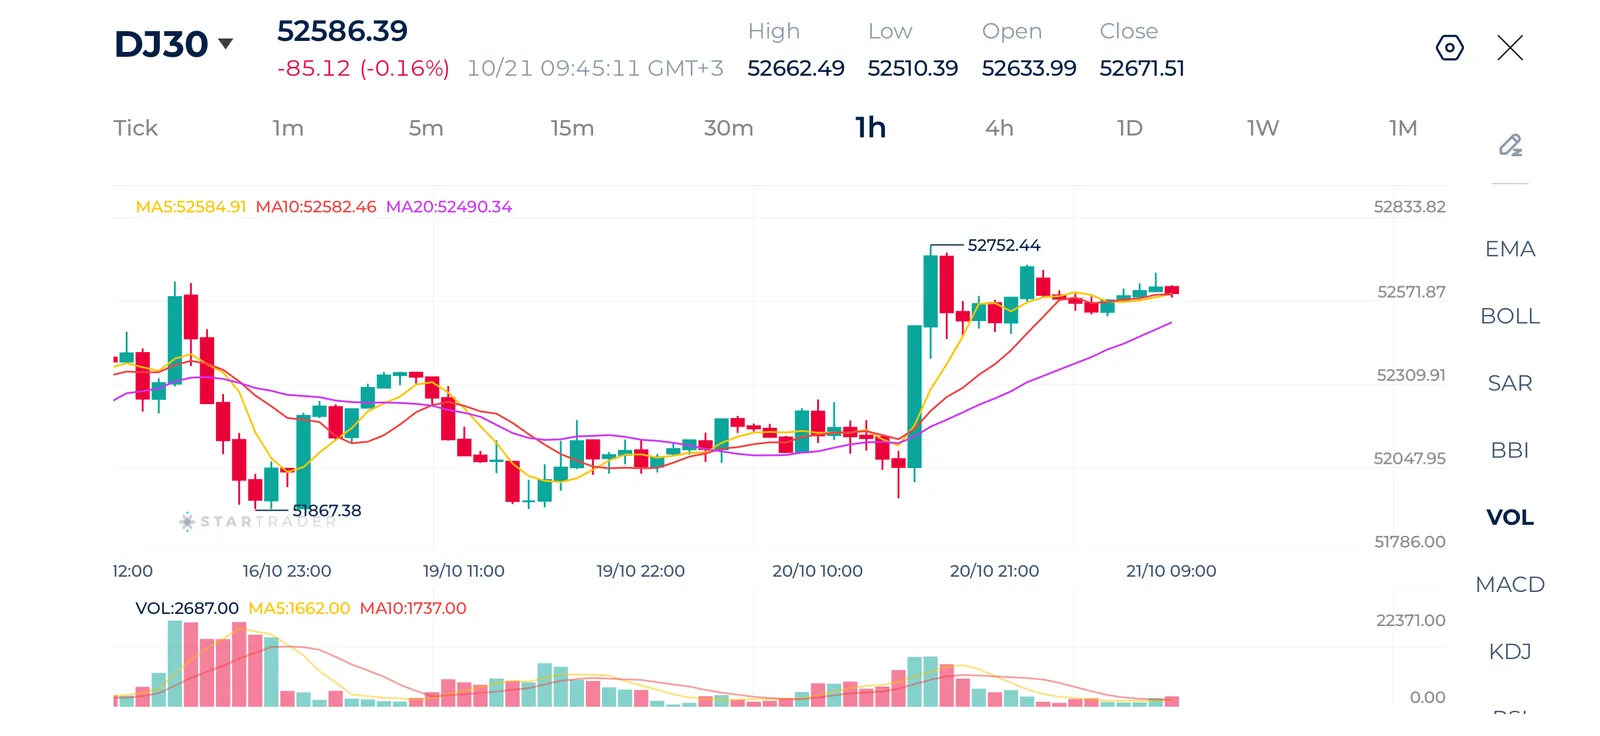Open chart settings hexagon icon
Screen dimensions: 1600x736
pos(1449,47)
